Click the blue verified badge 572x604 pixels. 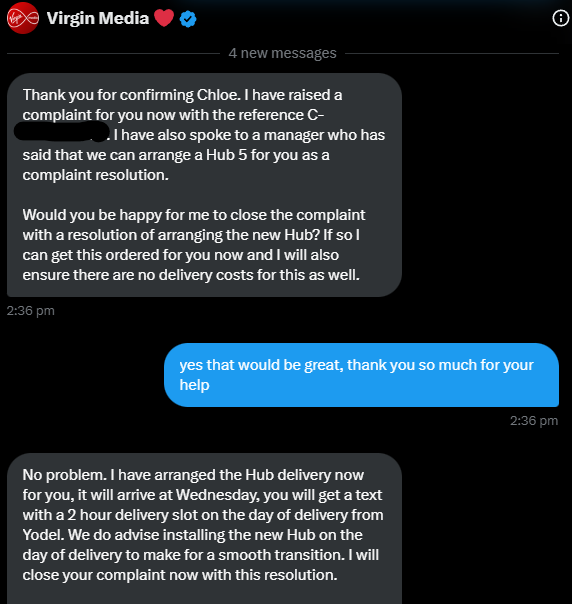pyautogui.click(x=188, y=19)
